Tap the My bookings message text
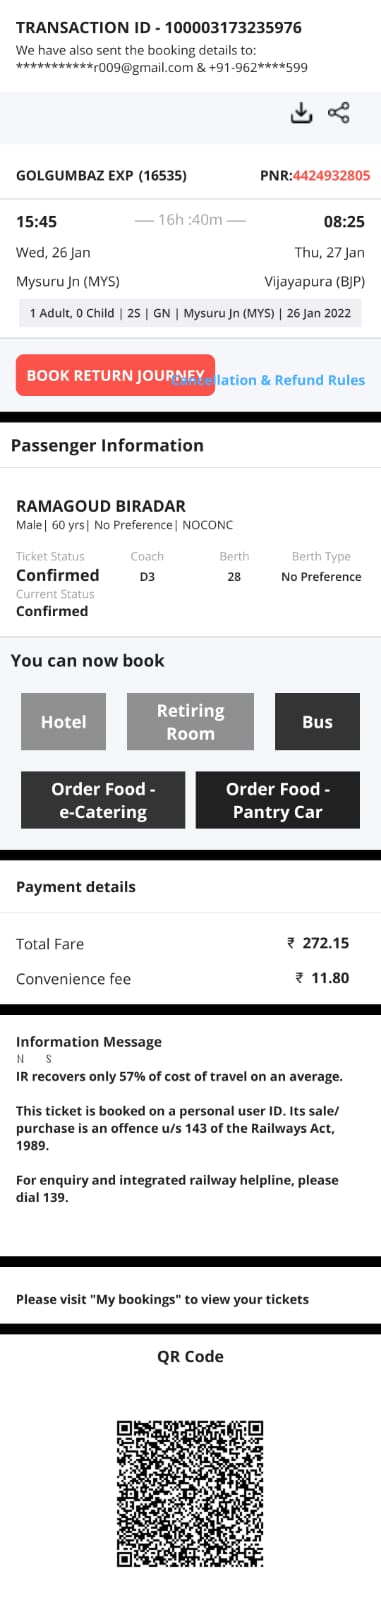The width and height of the screenshot is (381, 1600). (x=162, y=1299)
